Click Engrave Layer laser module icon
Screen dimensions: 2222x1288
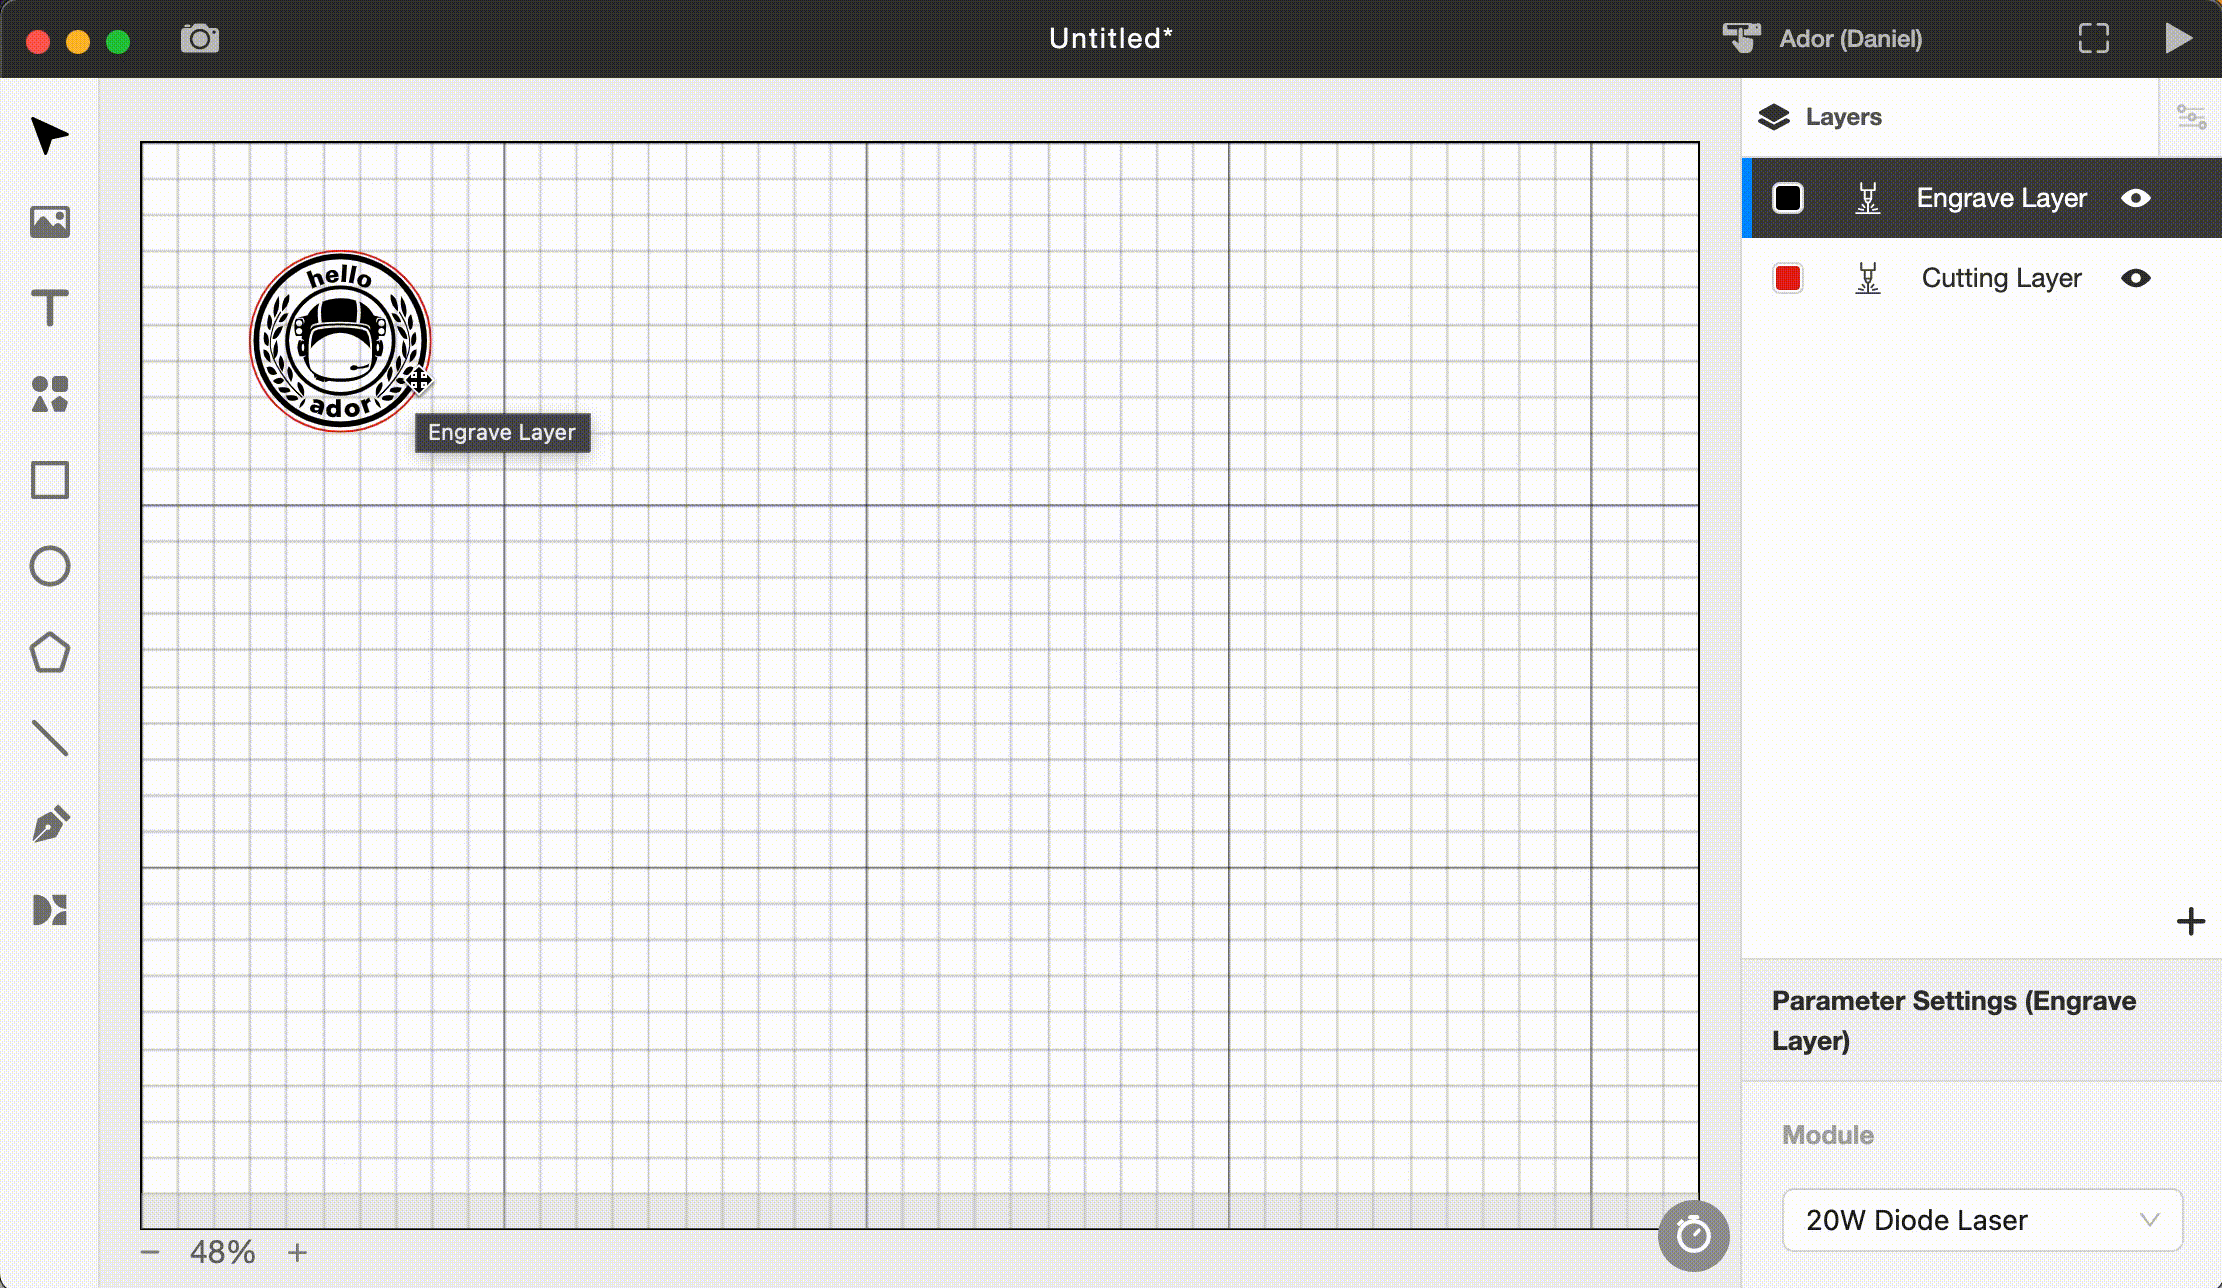pos(1867,198)
